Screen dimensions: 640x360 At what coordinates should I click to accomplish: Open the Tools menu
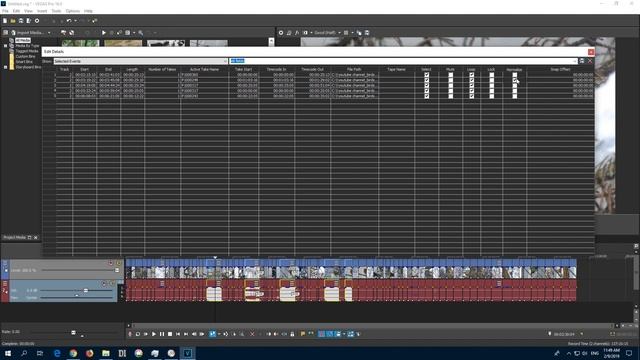[x=56, y=11]
